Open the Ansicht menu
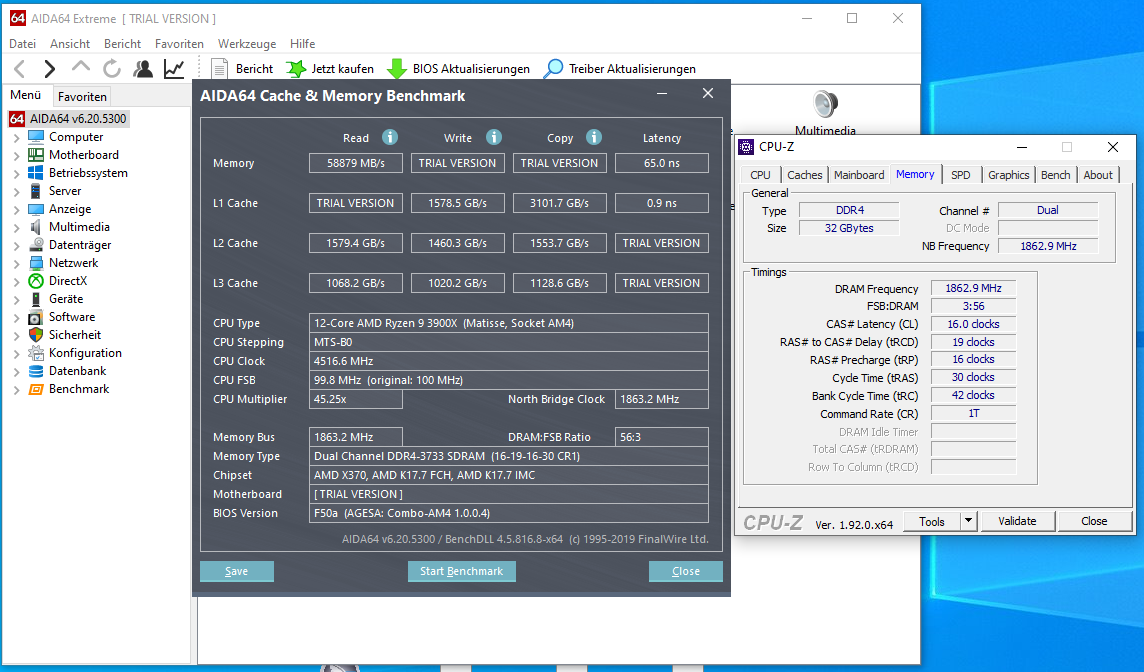 click(70, 44)
